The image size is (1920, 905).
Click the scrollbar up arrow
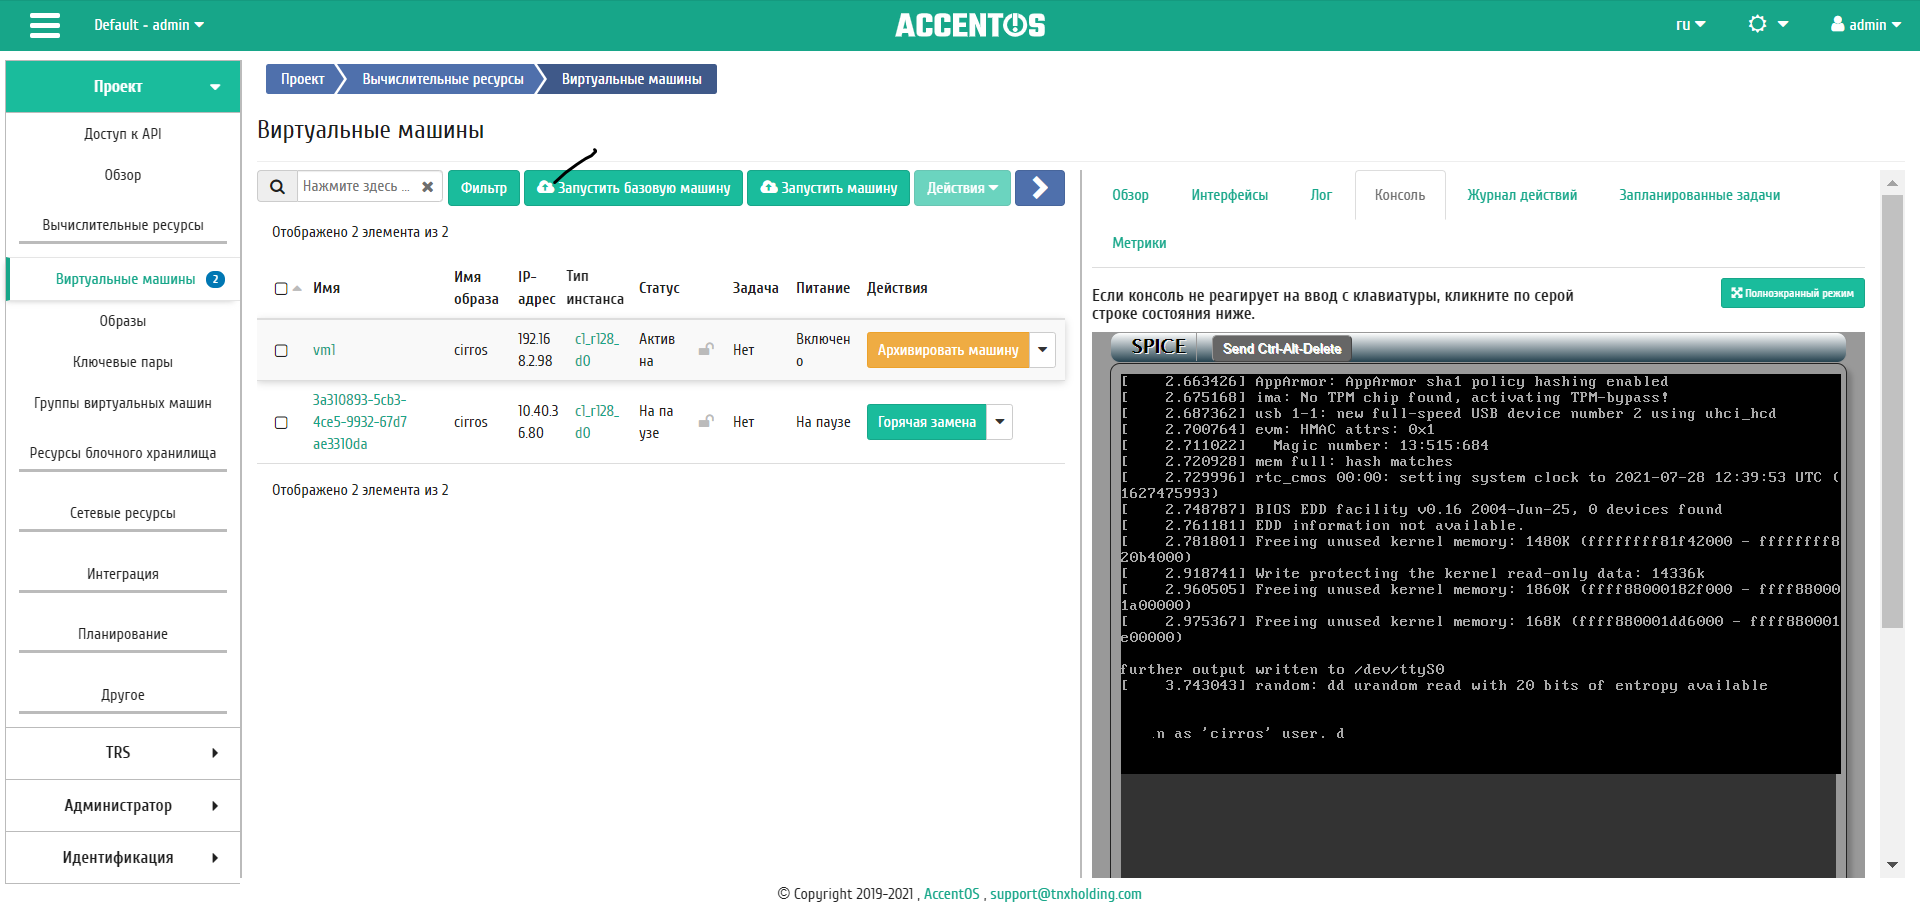tap(1892, 183)
